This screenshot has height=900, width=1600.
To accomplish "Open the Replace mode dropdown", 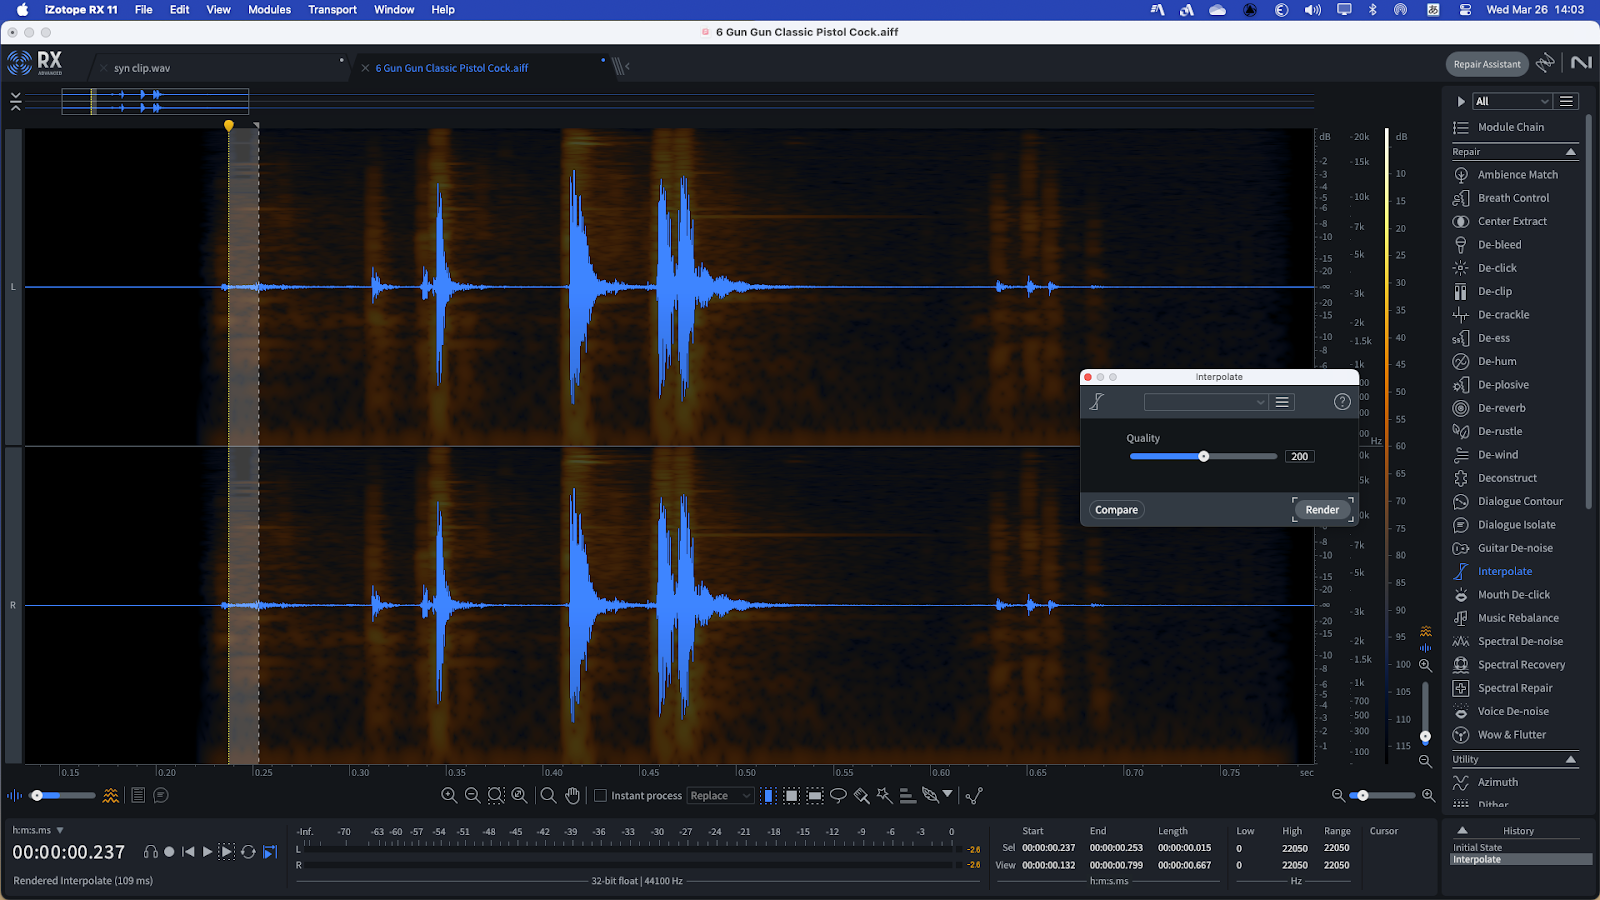I will pyautogui.click(x=720, y=796).
